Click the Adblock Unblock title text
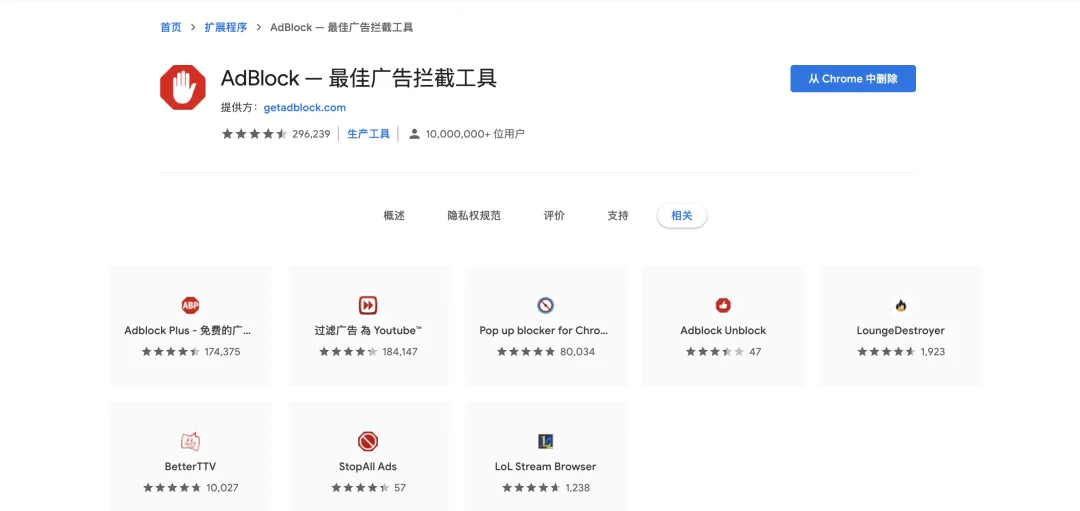This screenshot has height=511, width=1080. (723, 330)
